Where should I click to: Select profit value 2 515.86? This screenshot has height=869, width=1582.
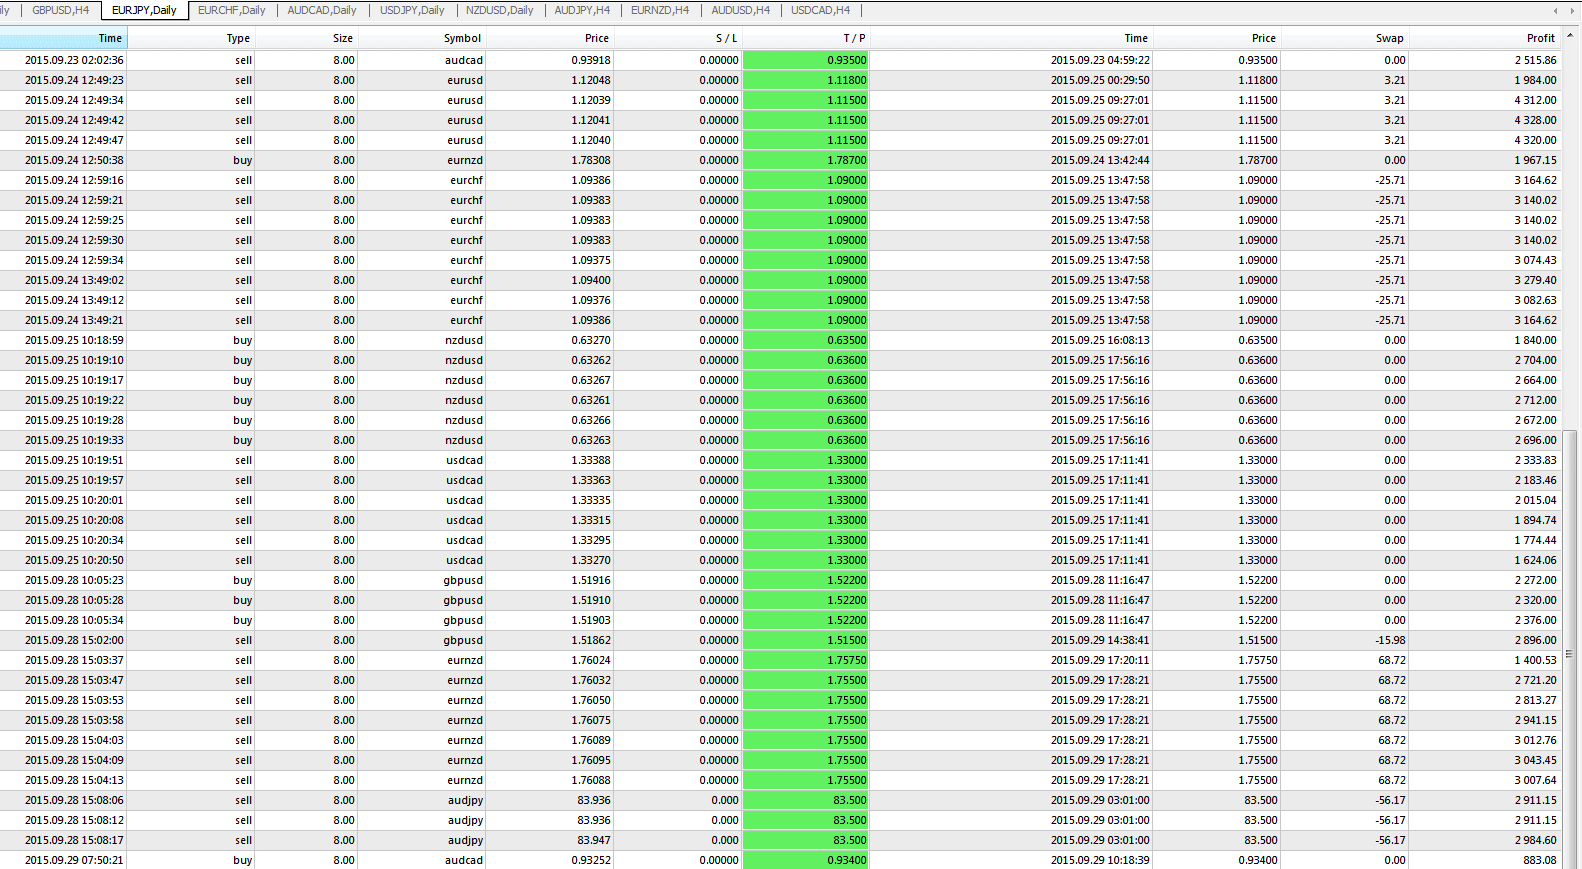[1535, 60]
